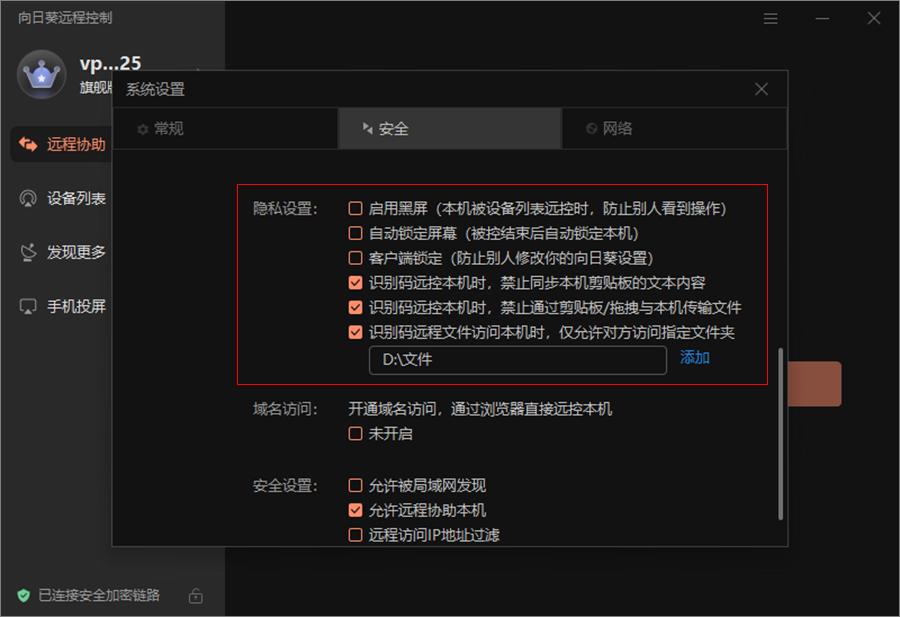Image resolution: width=900 pixels, height=617 pixels.
Task: Tick the 客户端锁定 checkbox
Action: [x=355, y=258]
